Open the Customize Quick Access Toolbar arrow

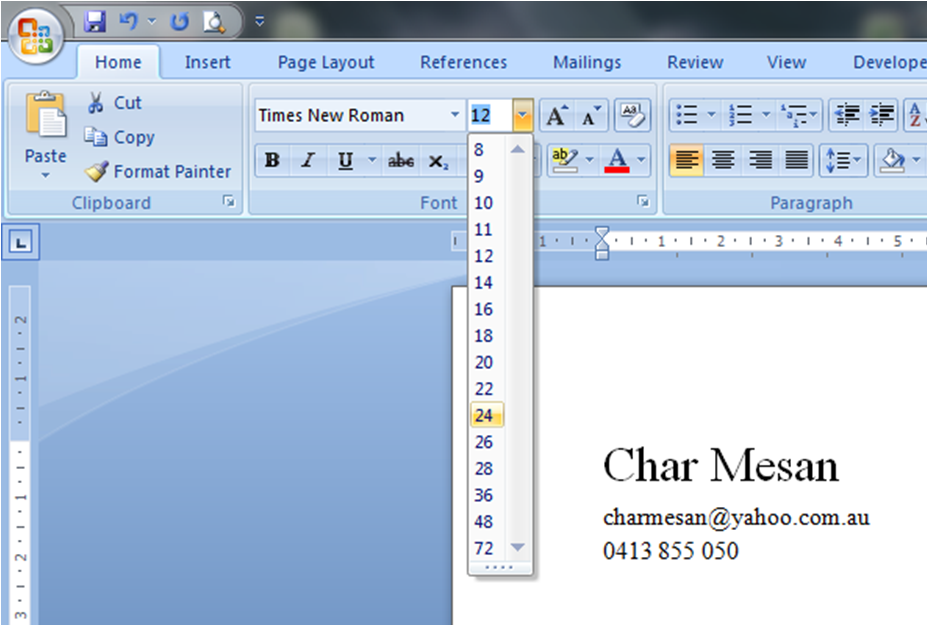click(259, 22)
